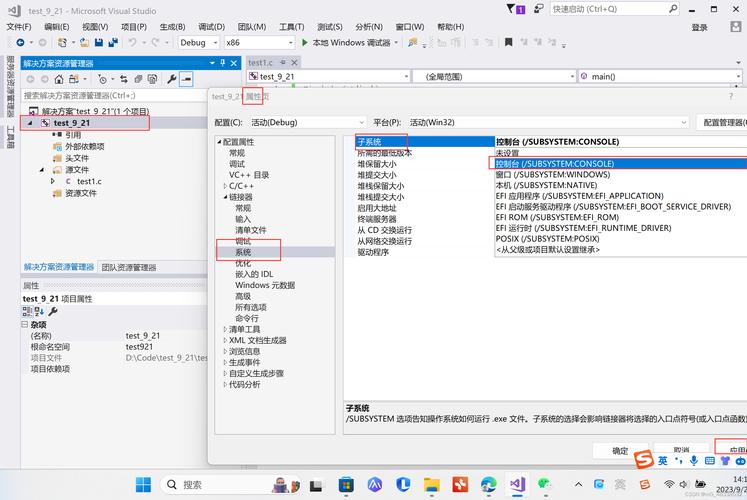Open the 平台(P) 活动(Win32) dropdown
The image size is (747, 500).
pyautogui.click(x=548, y=122)
